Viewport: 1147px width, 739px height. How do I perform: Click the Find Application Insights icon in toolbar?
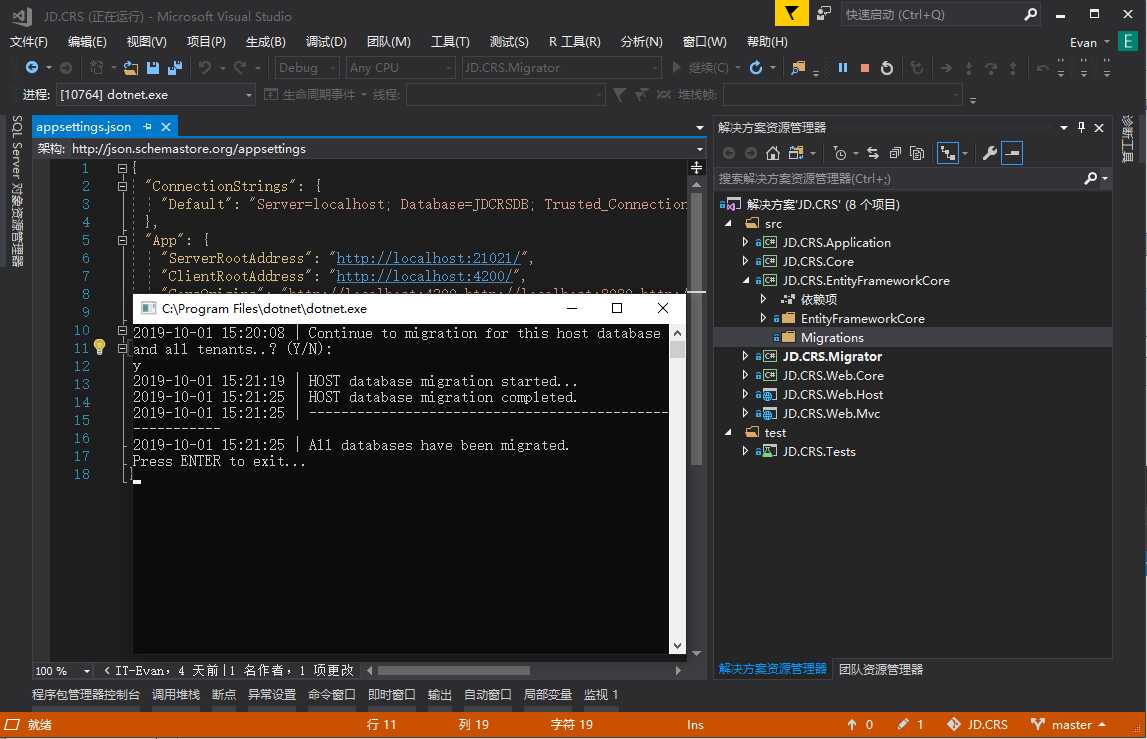tap(798, 67)
